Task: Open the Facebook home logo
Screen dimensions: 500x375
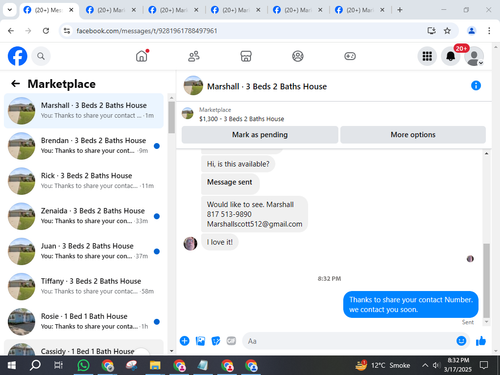Action: pyautogui.click(x=17, y=56)
